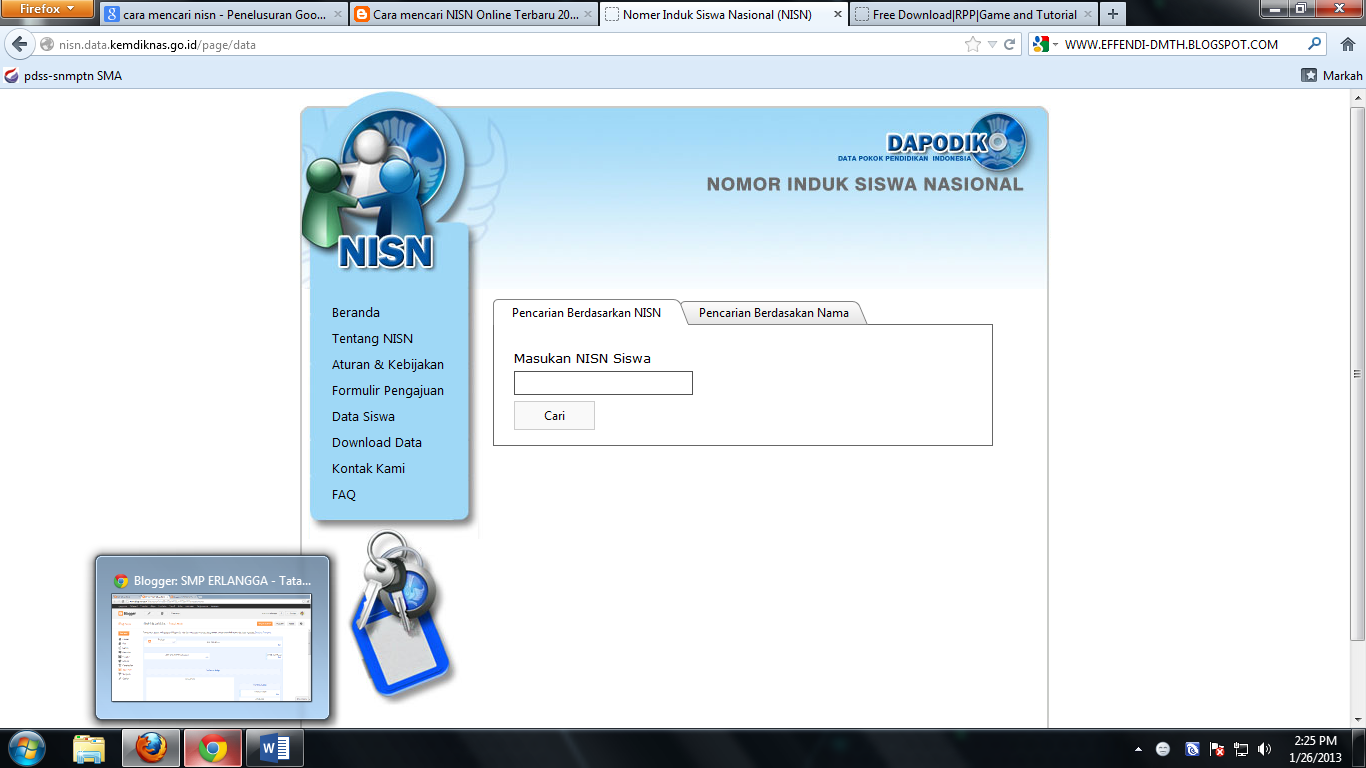Open the Download Data link

point(377,442)
